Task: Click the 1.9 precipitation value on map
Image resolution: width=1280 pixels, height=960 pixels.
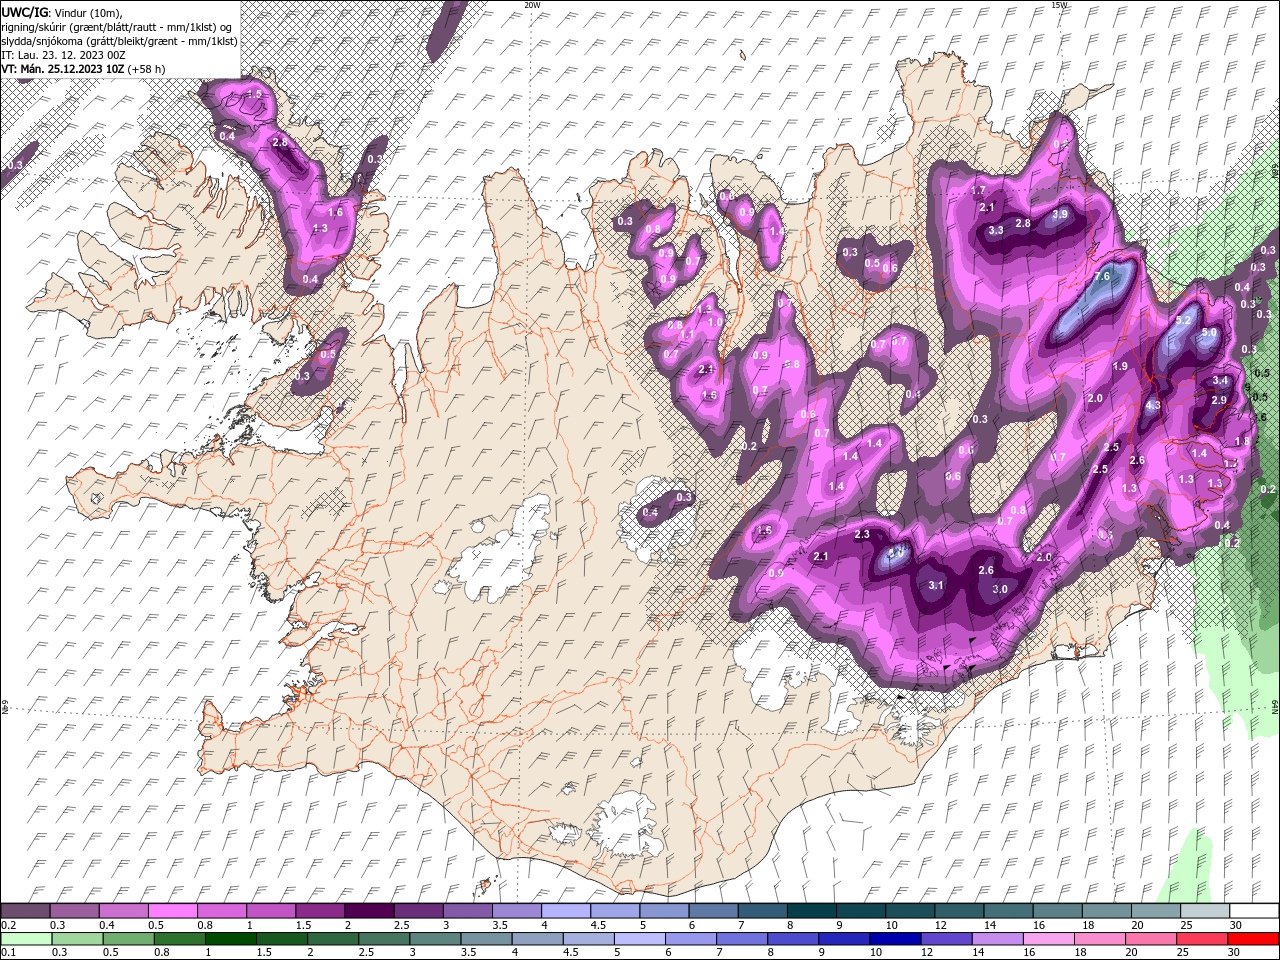Action: pos(1120,366)
